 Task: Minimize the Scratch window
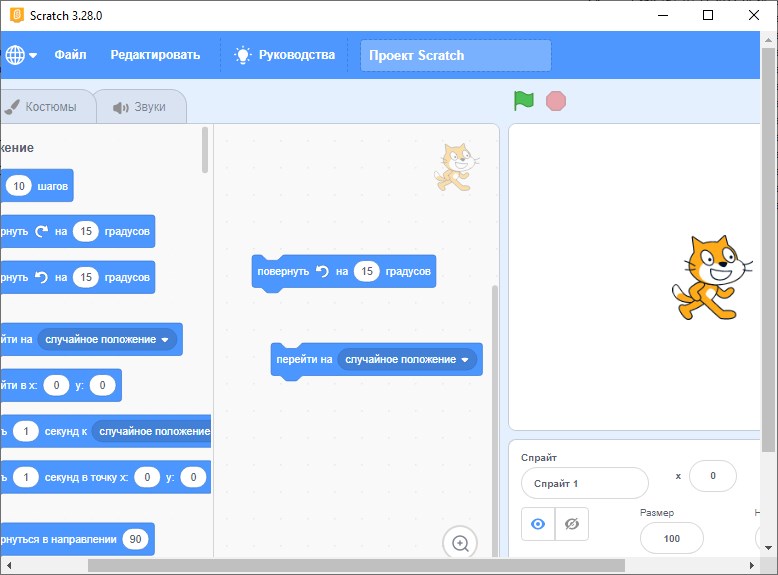663,15
